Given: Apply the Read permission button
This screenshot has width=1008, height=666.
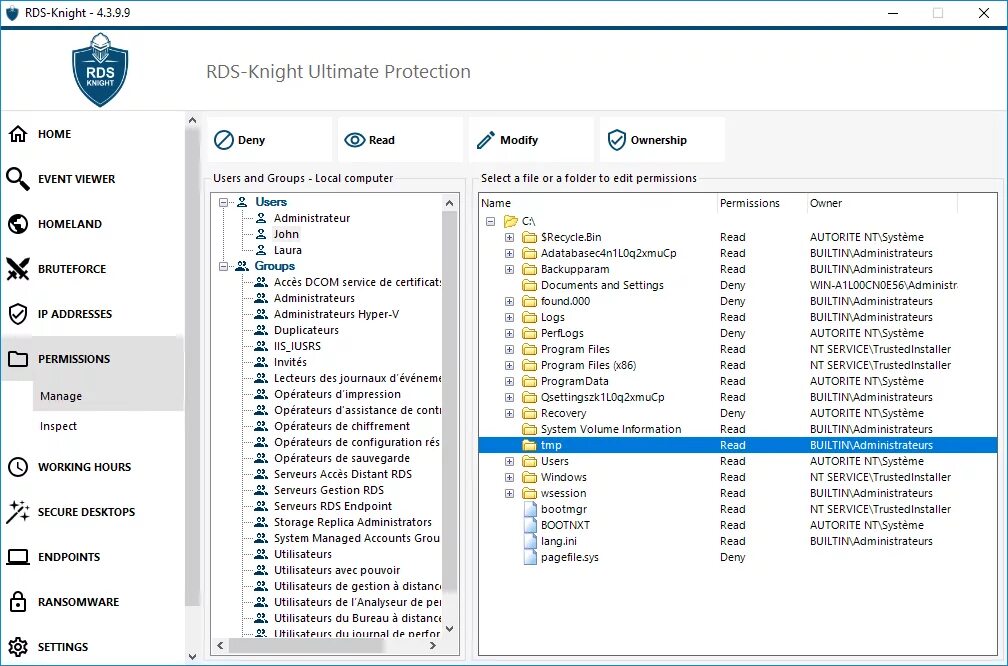Looking at the screenshot, I should point(400,140).
